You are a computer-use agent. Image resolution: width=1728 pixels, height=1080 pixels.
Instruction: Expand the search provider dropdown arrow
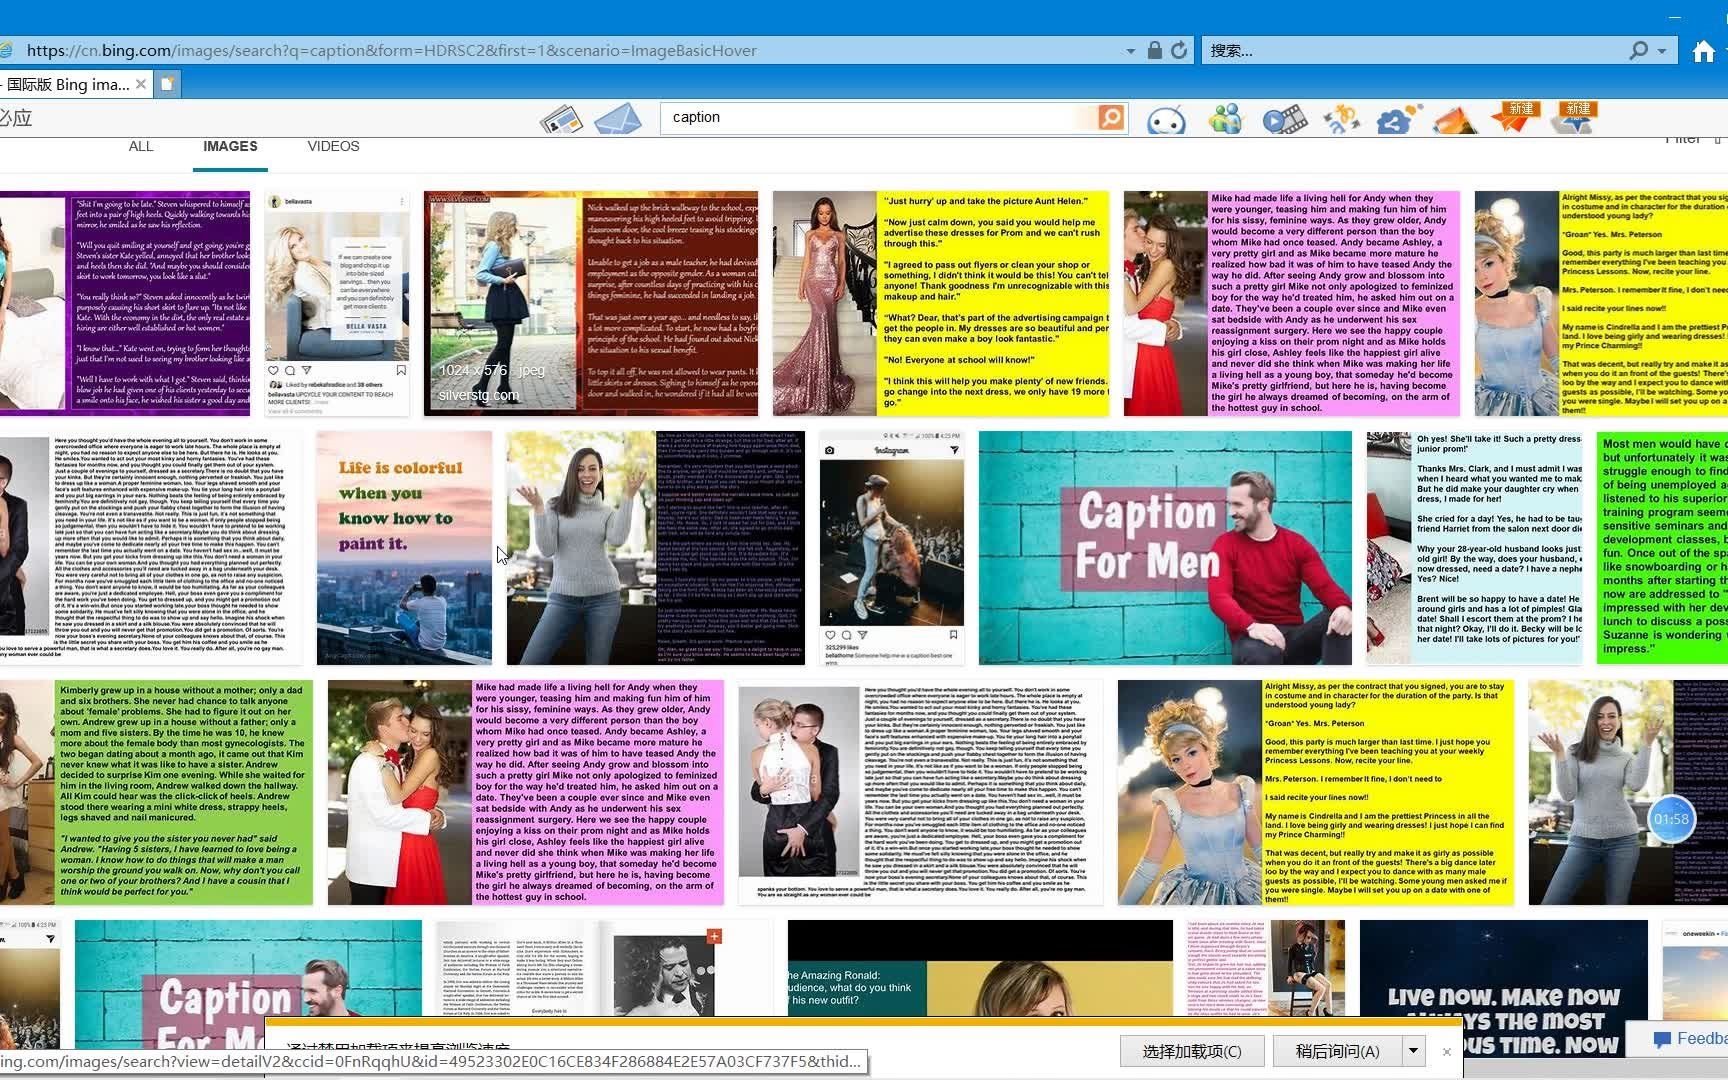pos(1662,51)
